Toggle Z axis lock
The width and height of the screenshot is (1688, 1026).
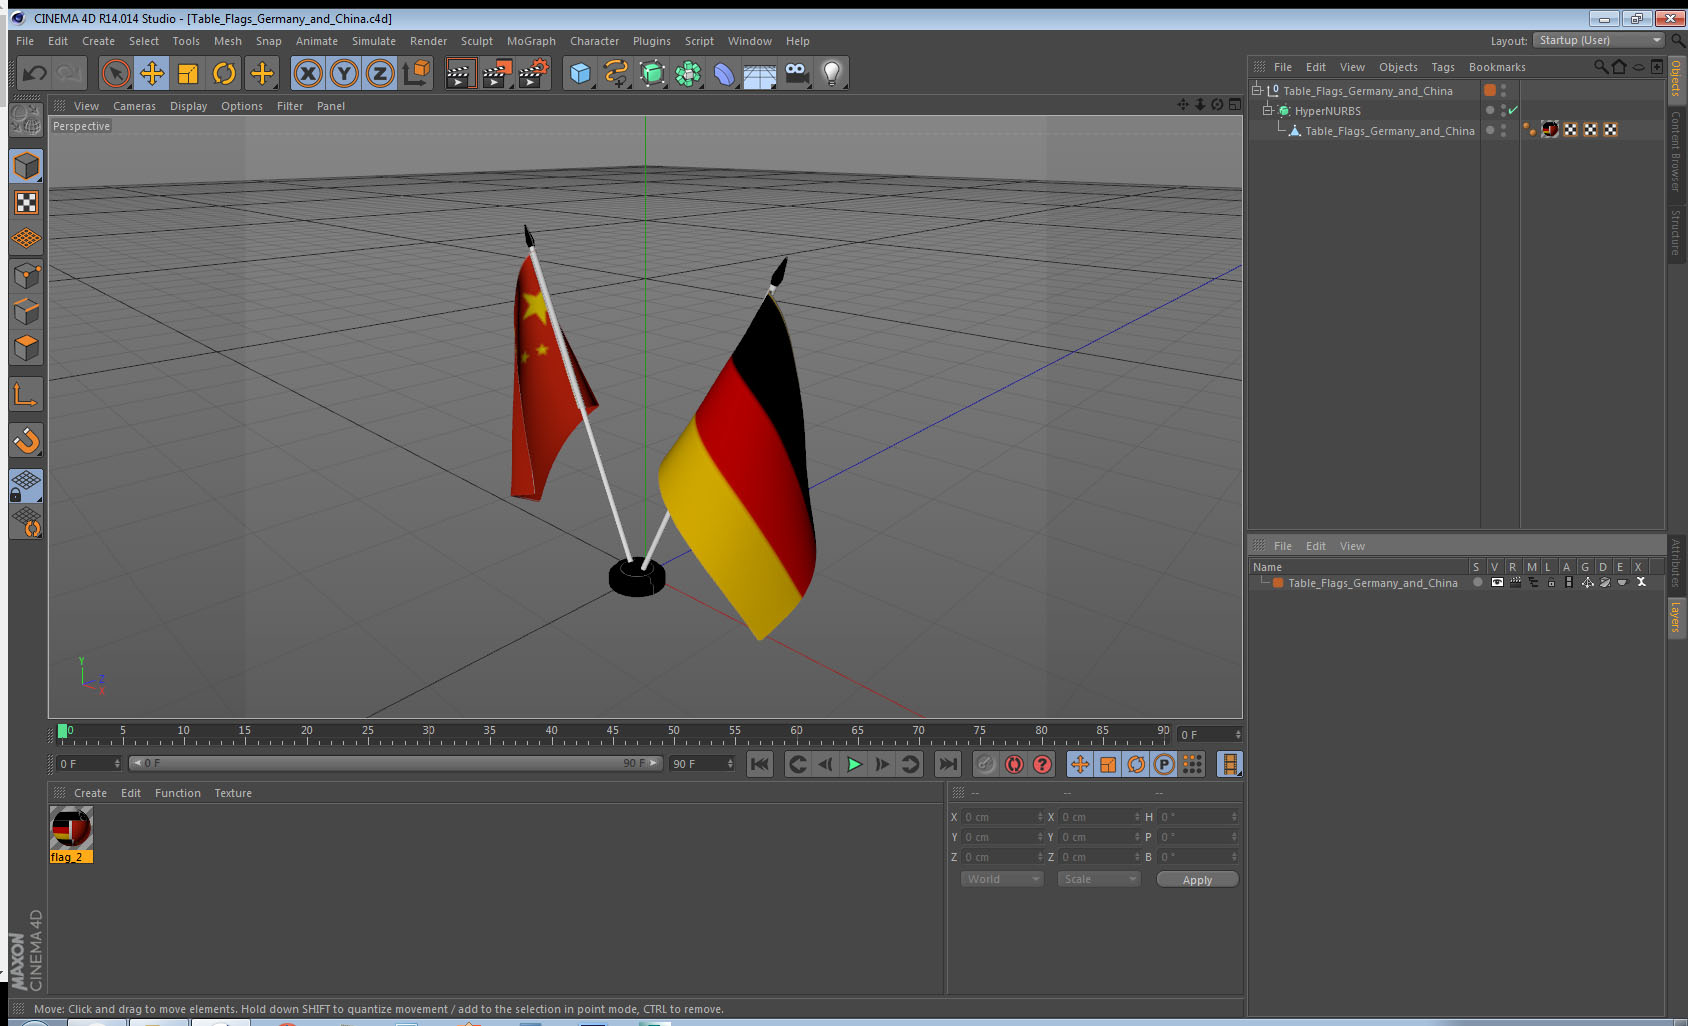point(380,73)
